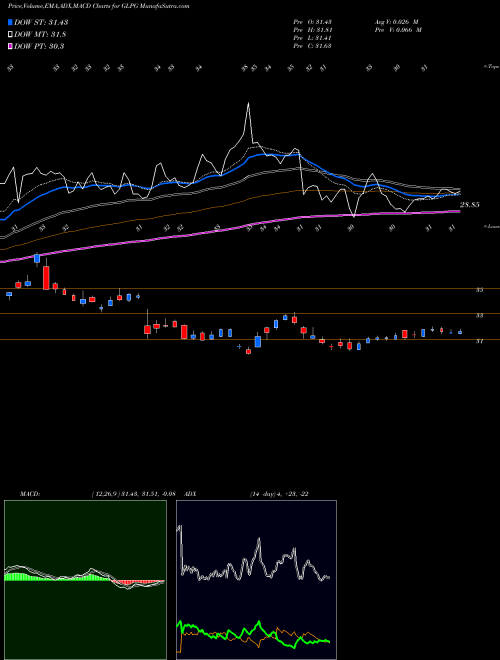This screenshot has height=660, width=500.
Task: Click the '28.85' price label on chart
Action: point(469,205)
